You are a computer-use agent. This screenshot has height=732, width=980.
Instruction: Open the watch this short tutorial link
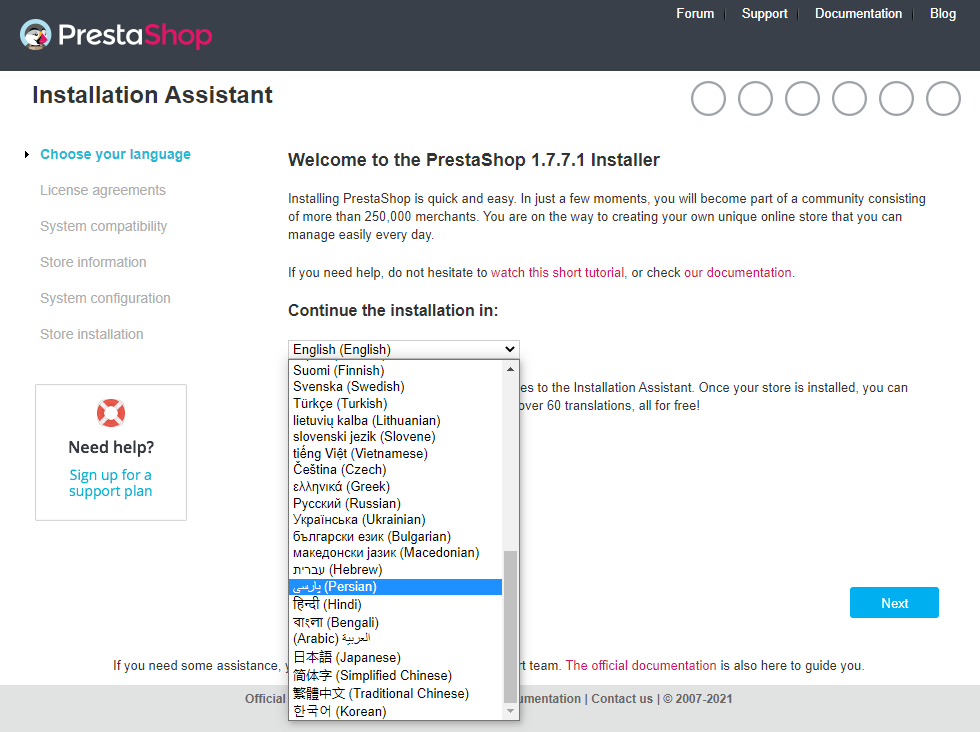[x=558, y=273]
